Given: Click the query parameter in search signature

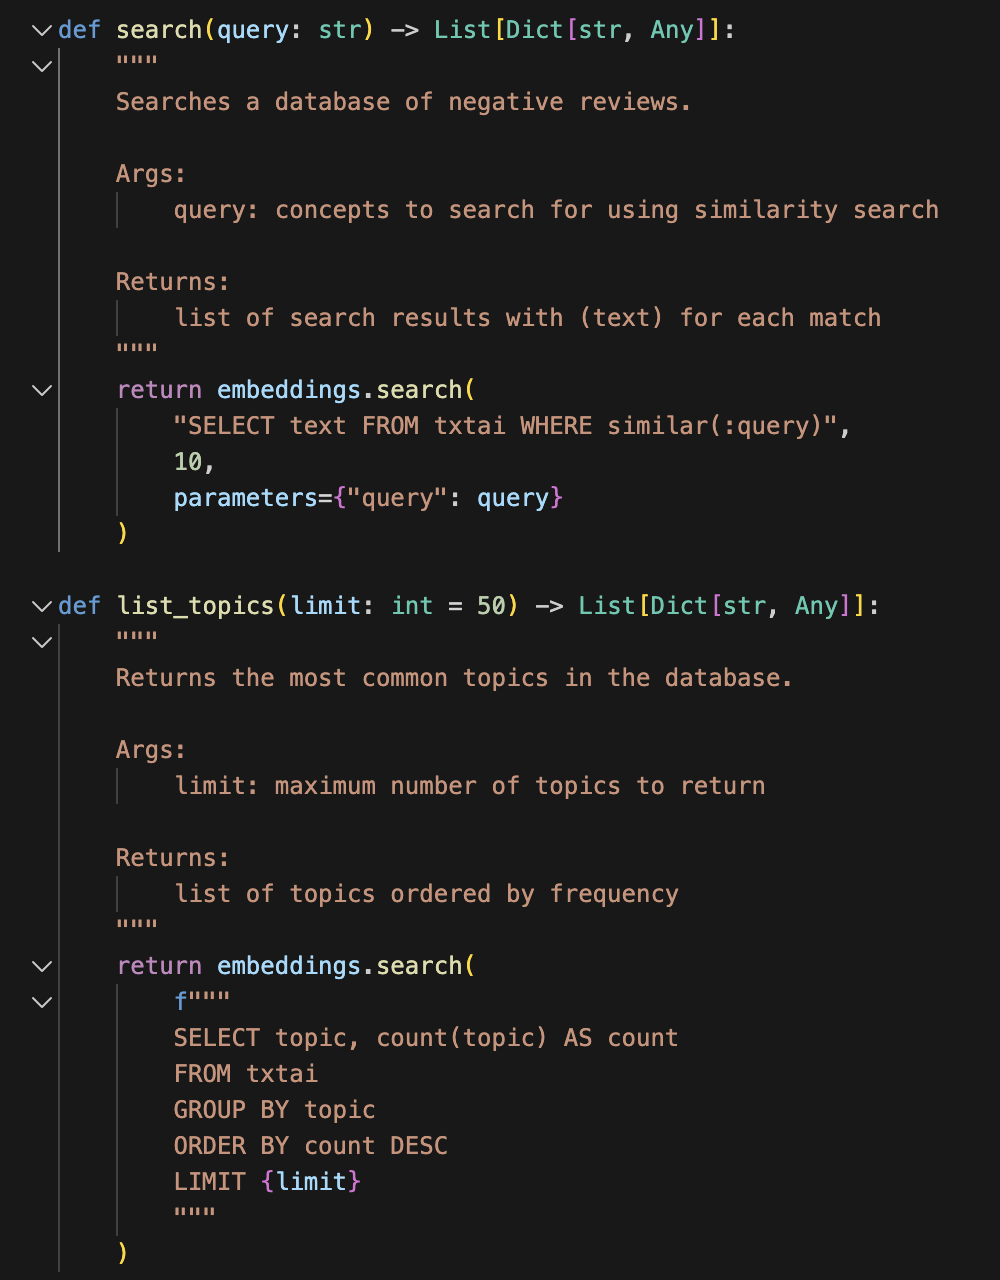Looking at the screenshot, I should [253, 30].
